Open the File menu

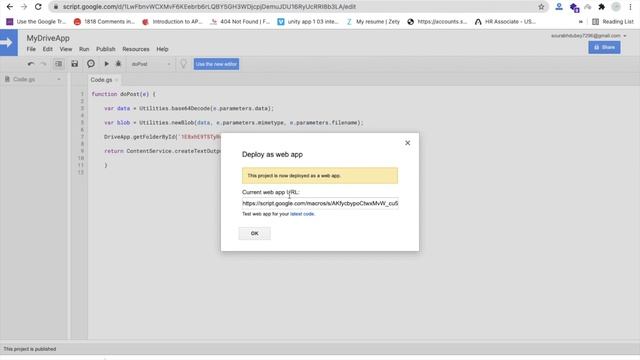31,49
